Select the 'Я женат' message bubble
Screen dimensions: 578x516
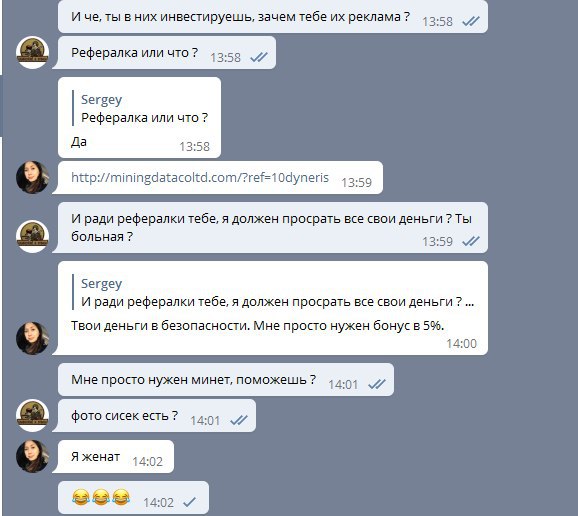[116, 457]
